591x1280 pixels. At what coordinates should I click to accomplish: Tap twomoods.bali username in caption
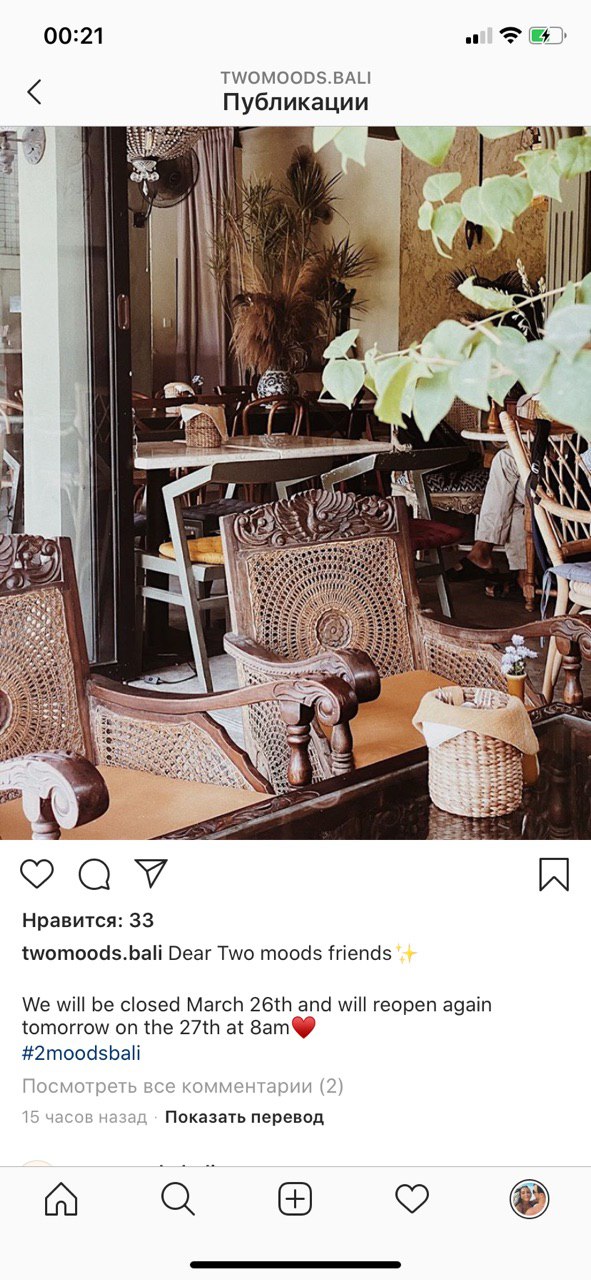(92, 953)
